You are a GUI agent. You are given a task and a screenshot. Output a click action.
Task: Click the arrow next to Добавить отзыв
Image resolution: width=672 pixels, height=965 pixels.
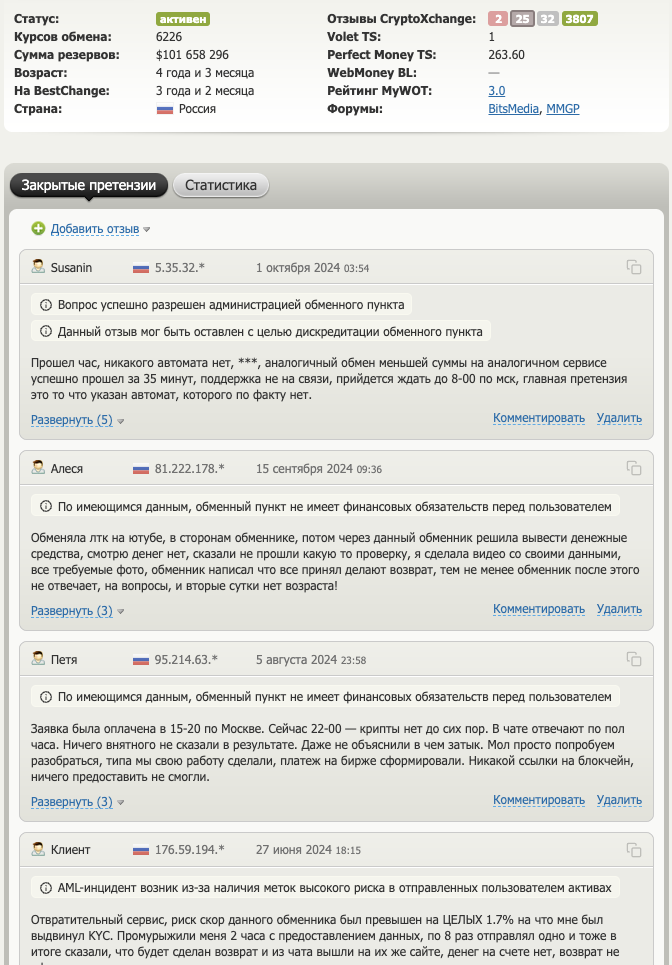click(146, 230)
